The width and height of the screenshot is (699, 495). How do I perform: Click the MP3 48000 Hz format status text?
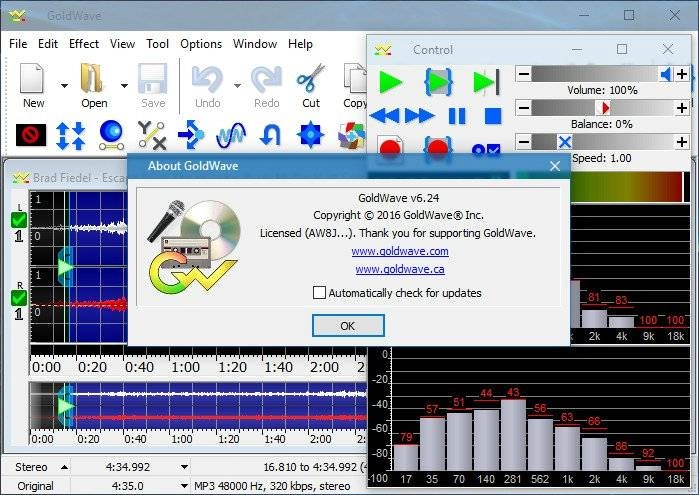pos(272,486)
